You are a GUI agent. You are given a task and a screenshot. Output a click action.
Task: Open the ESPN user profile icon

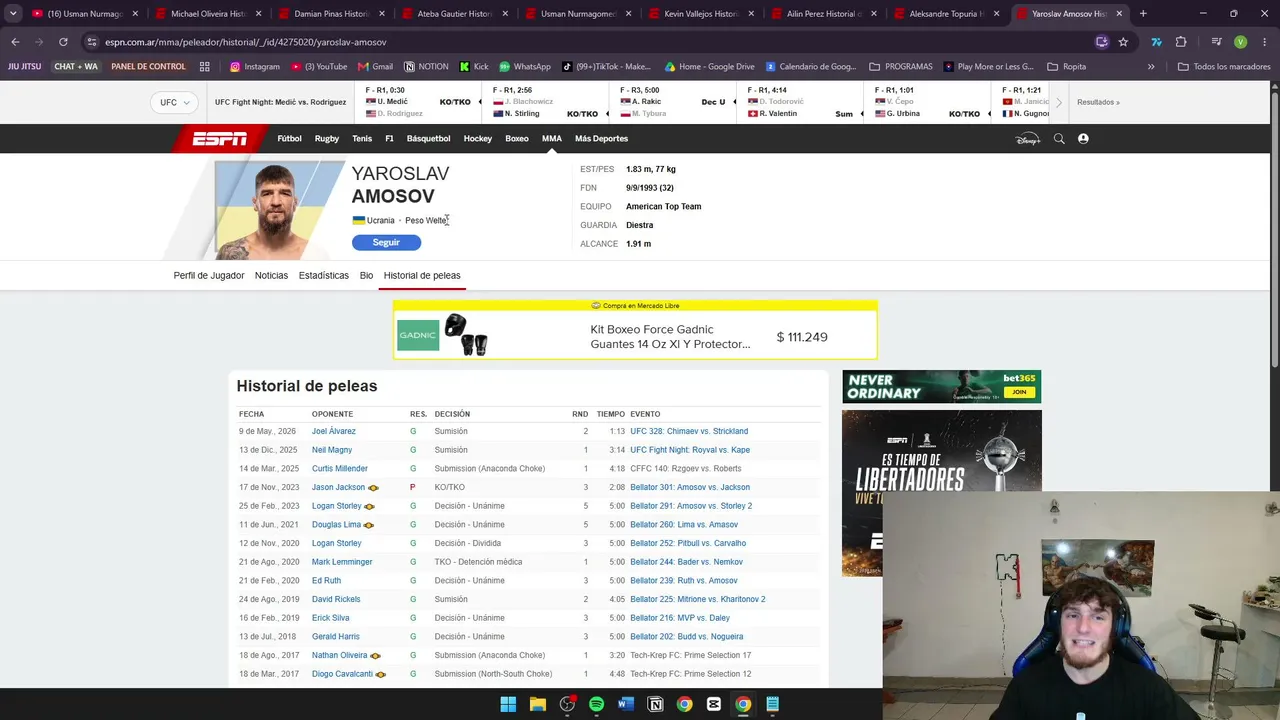tap(1083, 139)
